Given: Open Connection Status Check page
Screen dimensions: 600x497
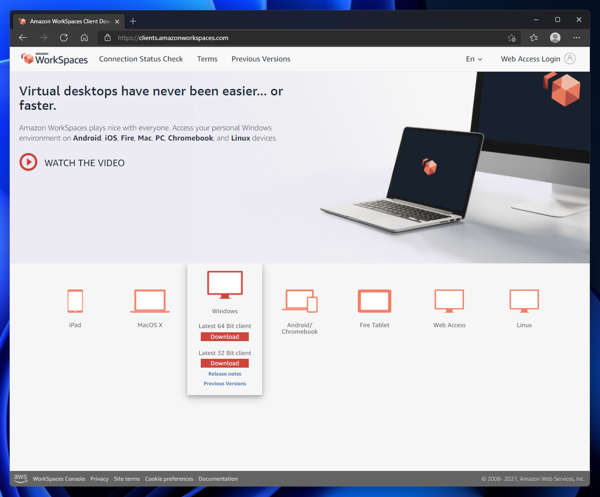Looking at the screenshot, I should (x=141, y=59).
